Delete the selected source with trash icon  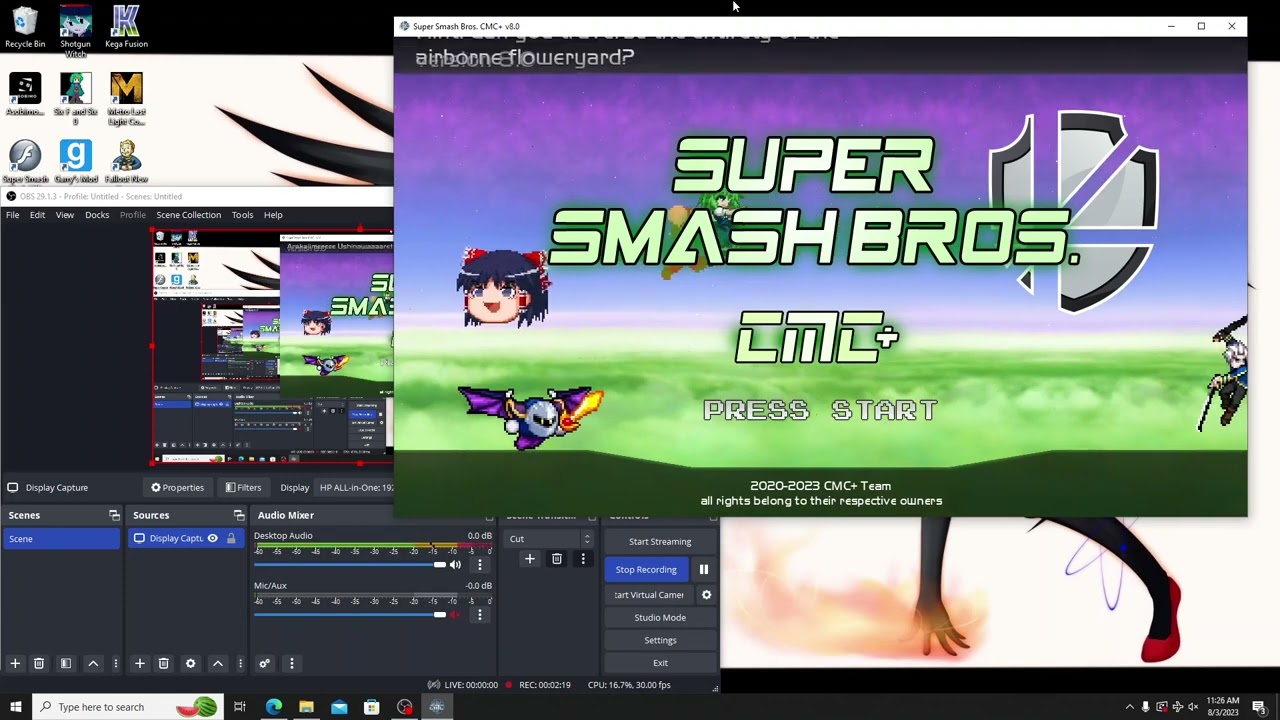[164, 663]
